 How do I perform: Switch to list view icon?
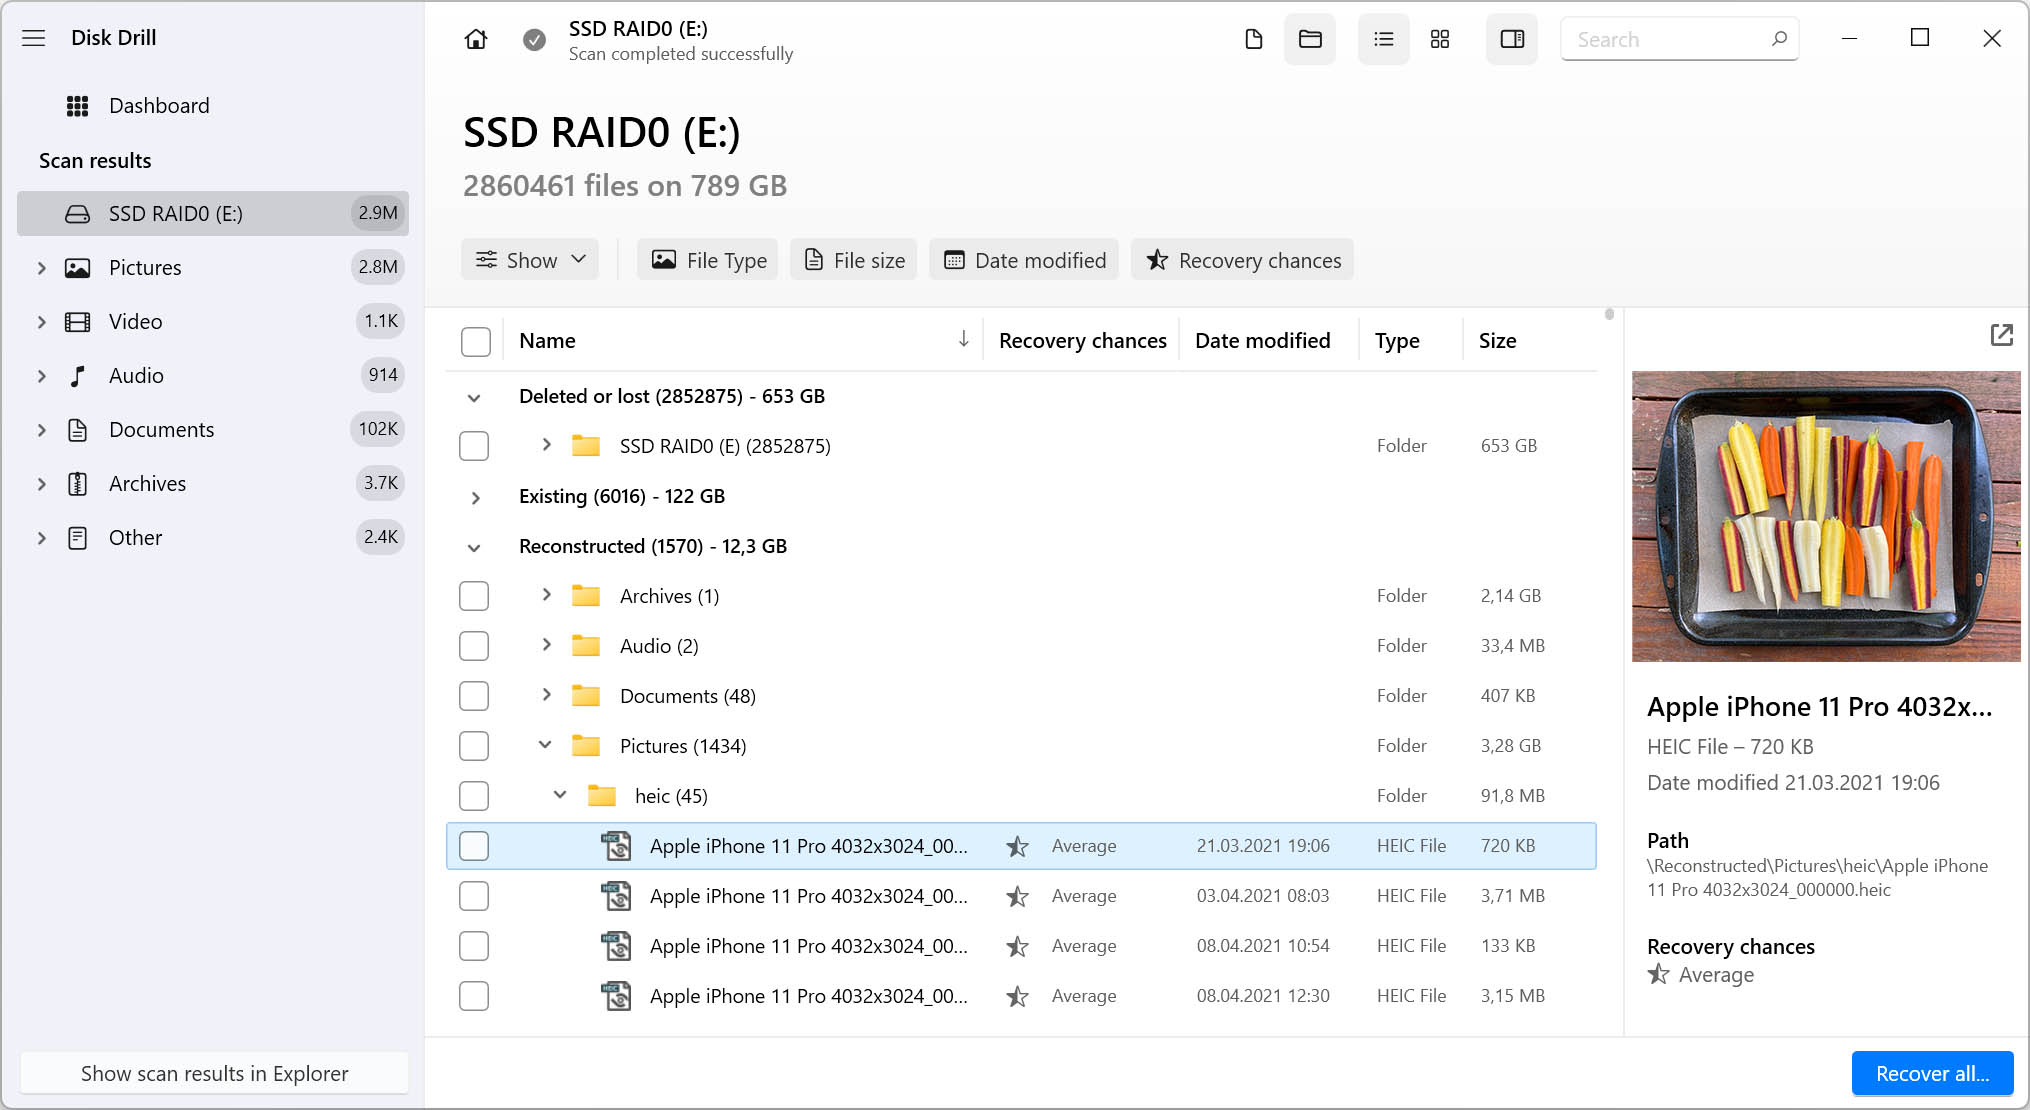[x=1382, y=38]
